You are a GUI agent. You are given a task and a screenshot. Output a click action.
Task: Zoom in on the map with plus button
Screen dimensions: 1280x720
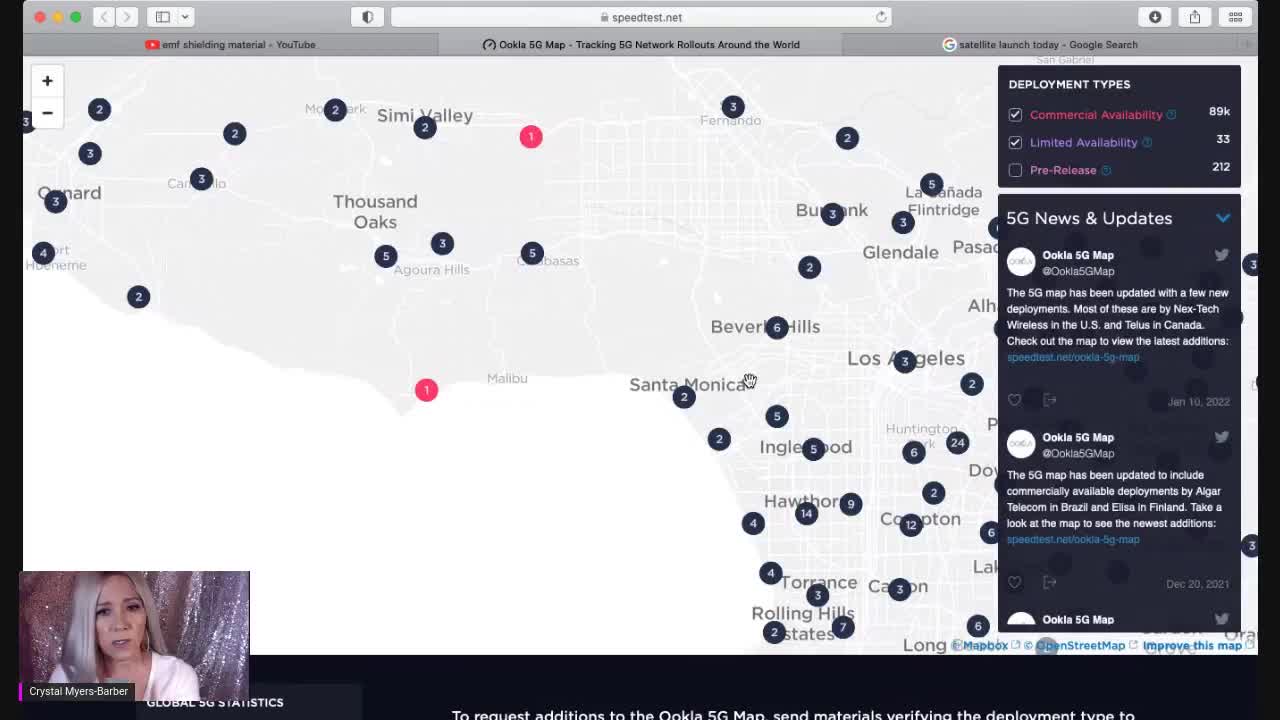(47, 81)
